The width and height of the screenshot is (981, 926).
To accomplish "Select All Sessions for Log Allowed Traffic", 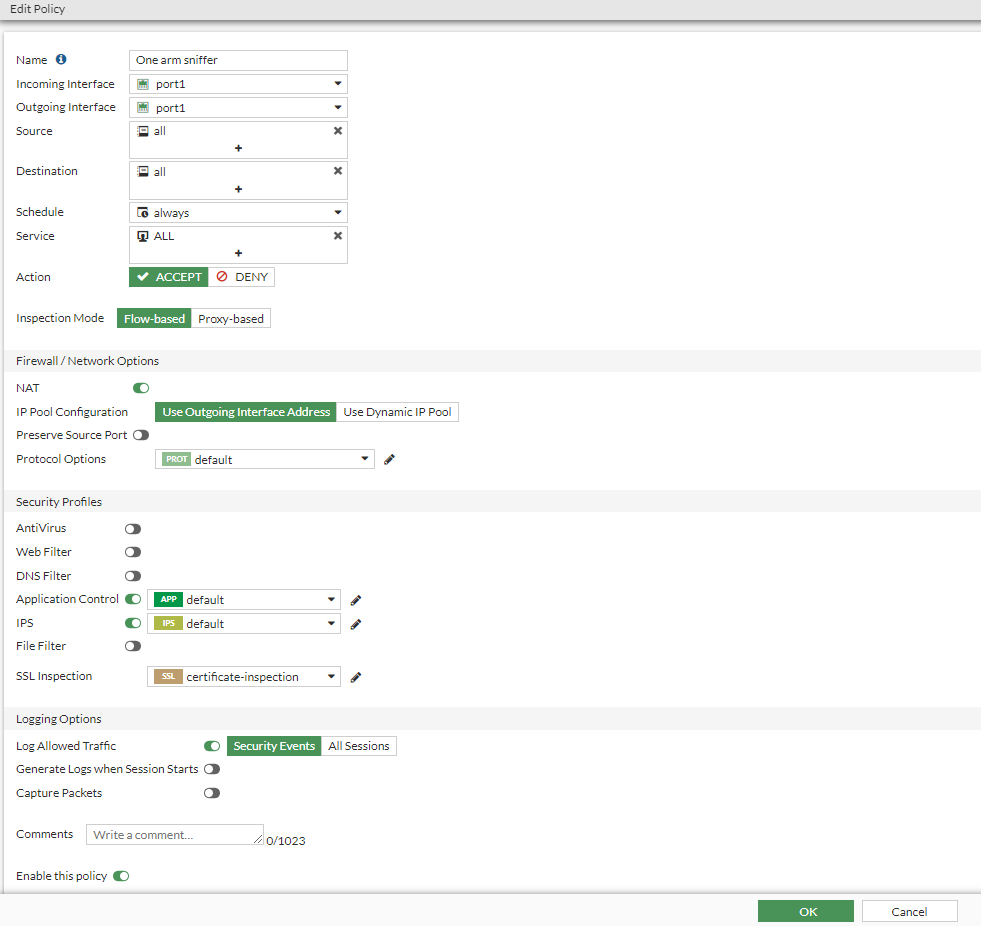I will pos(358,745).
